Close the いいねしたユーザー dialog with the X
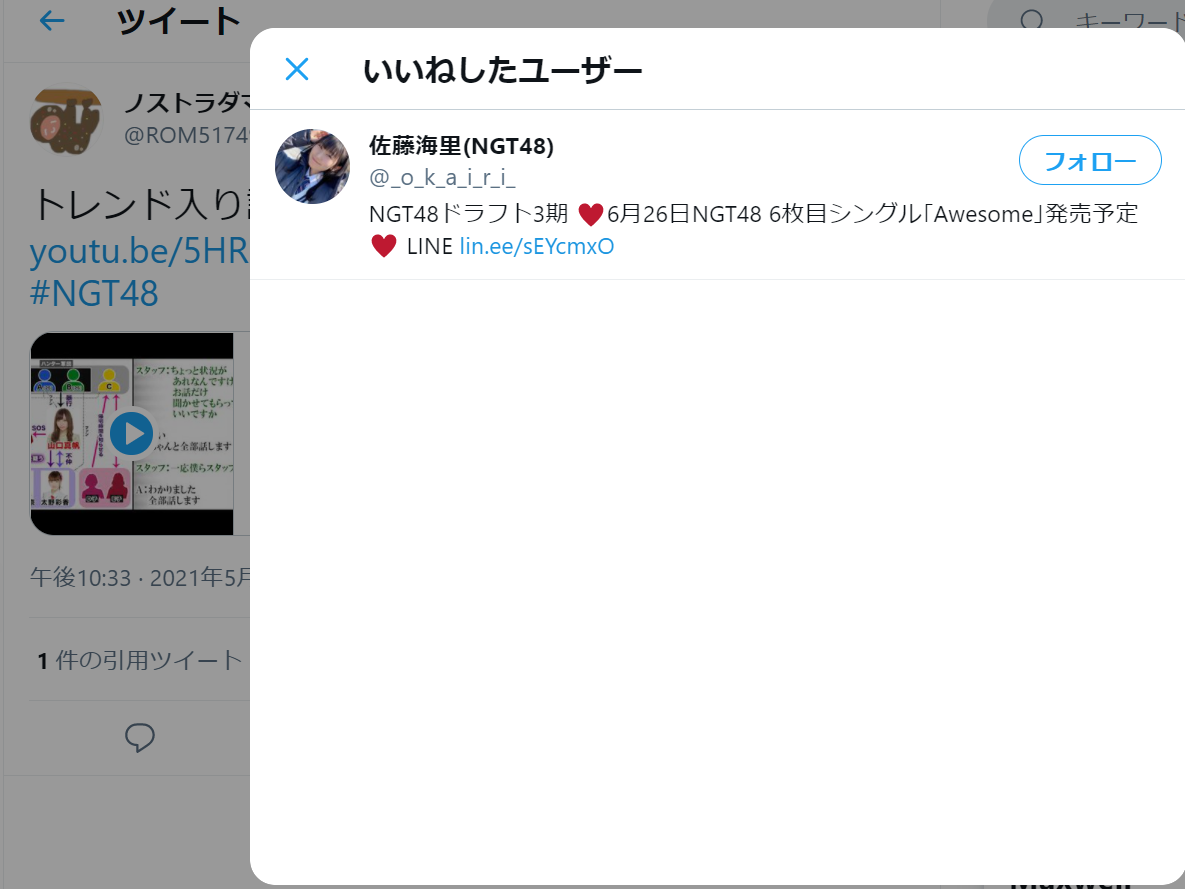 (x=297, y=69)
